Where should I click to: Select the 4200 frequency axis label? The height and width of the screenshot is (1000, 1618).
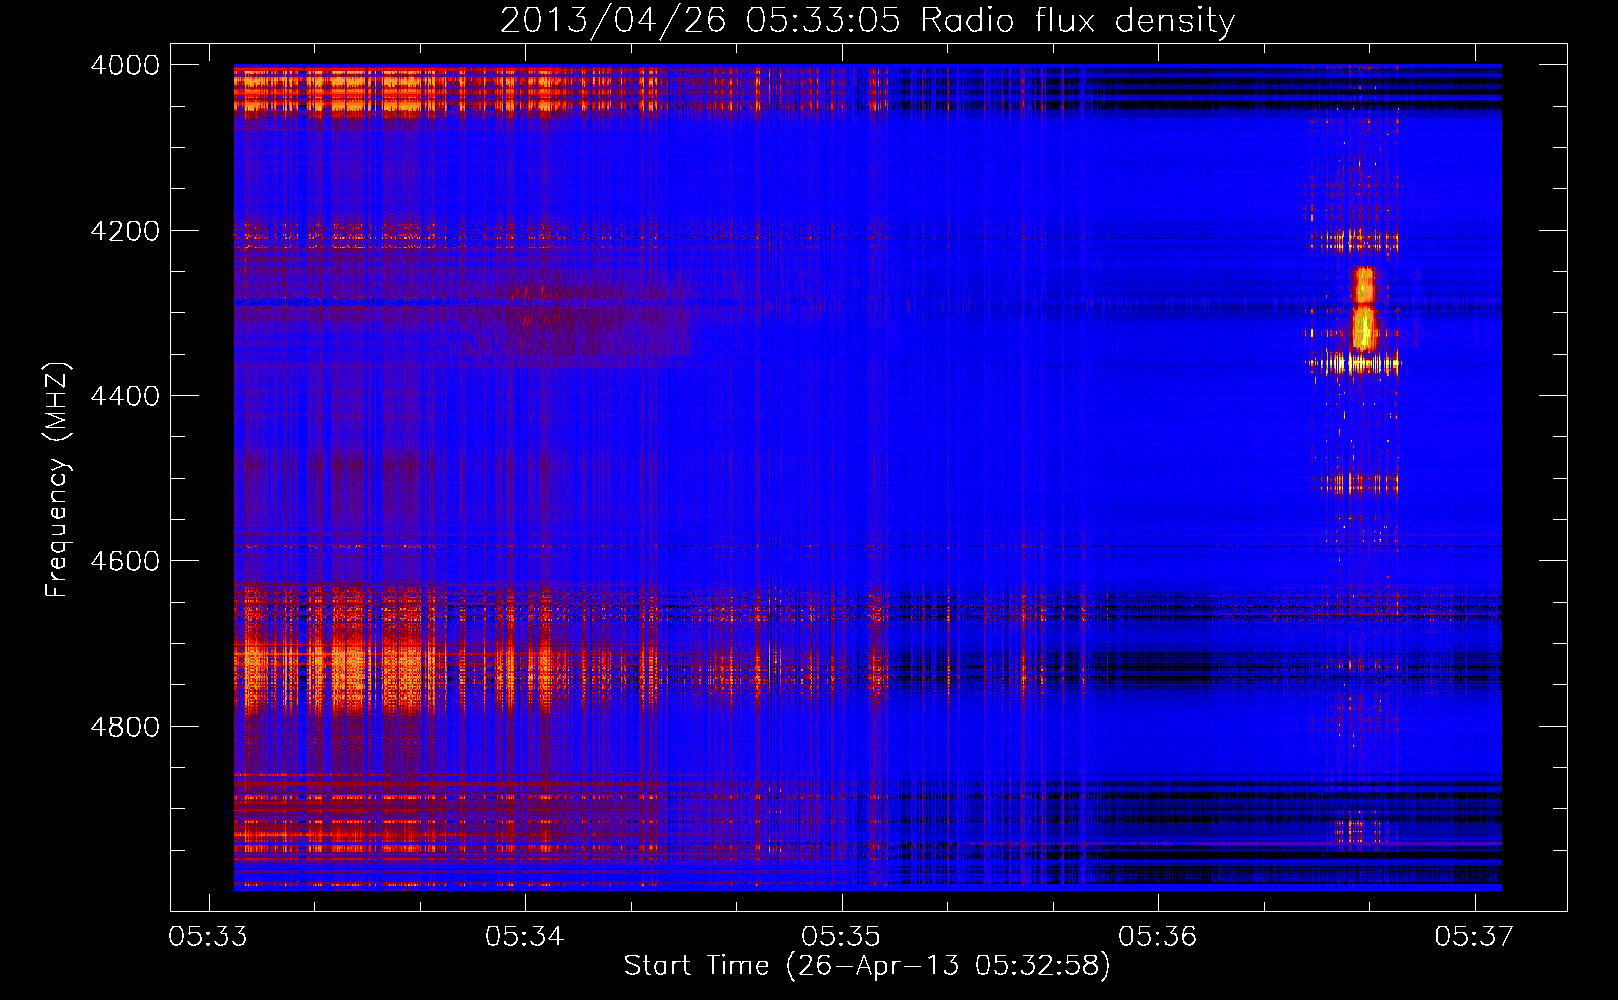(125, 231)
